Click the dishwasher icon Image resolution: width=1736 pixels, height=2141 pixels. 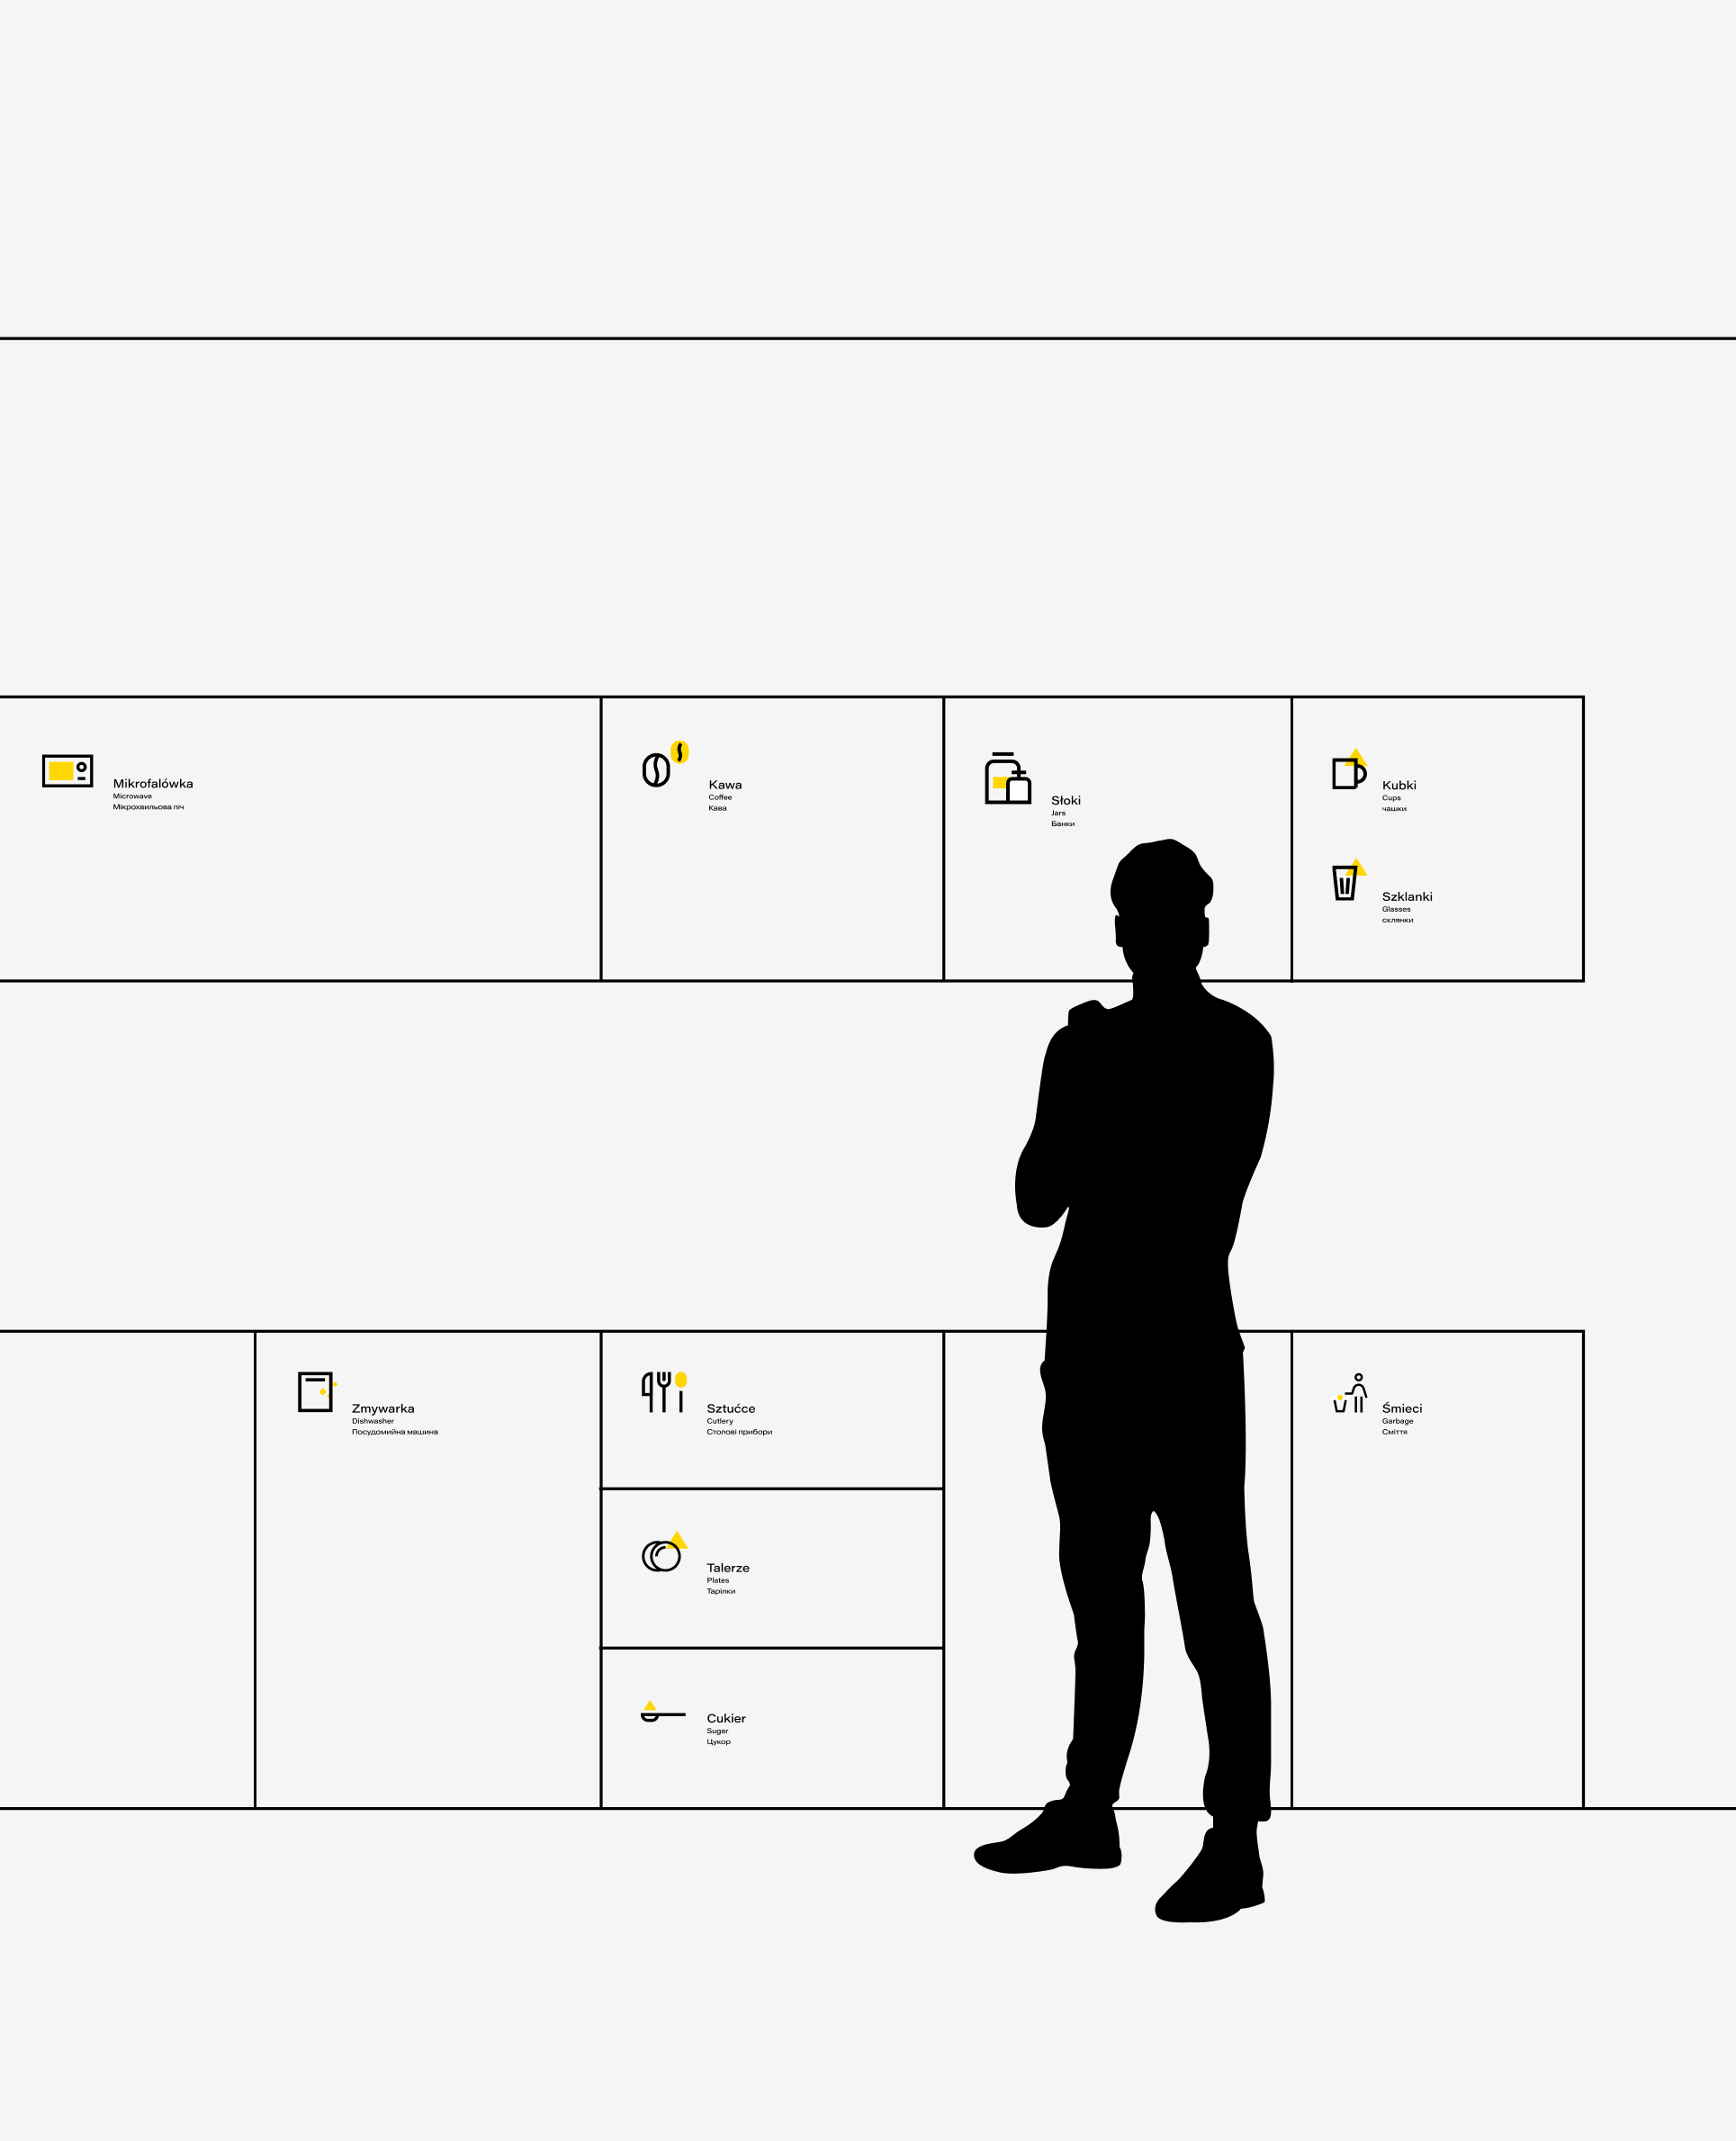pos(318,1392)
